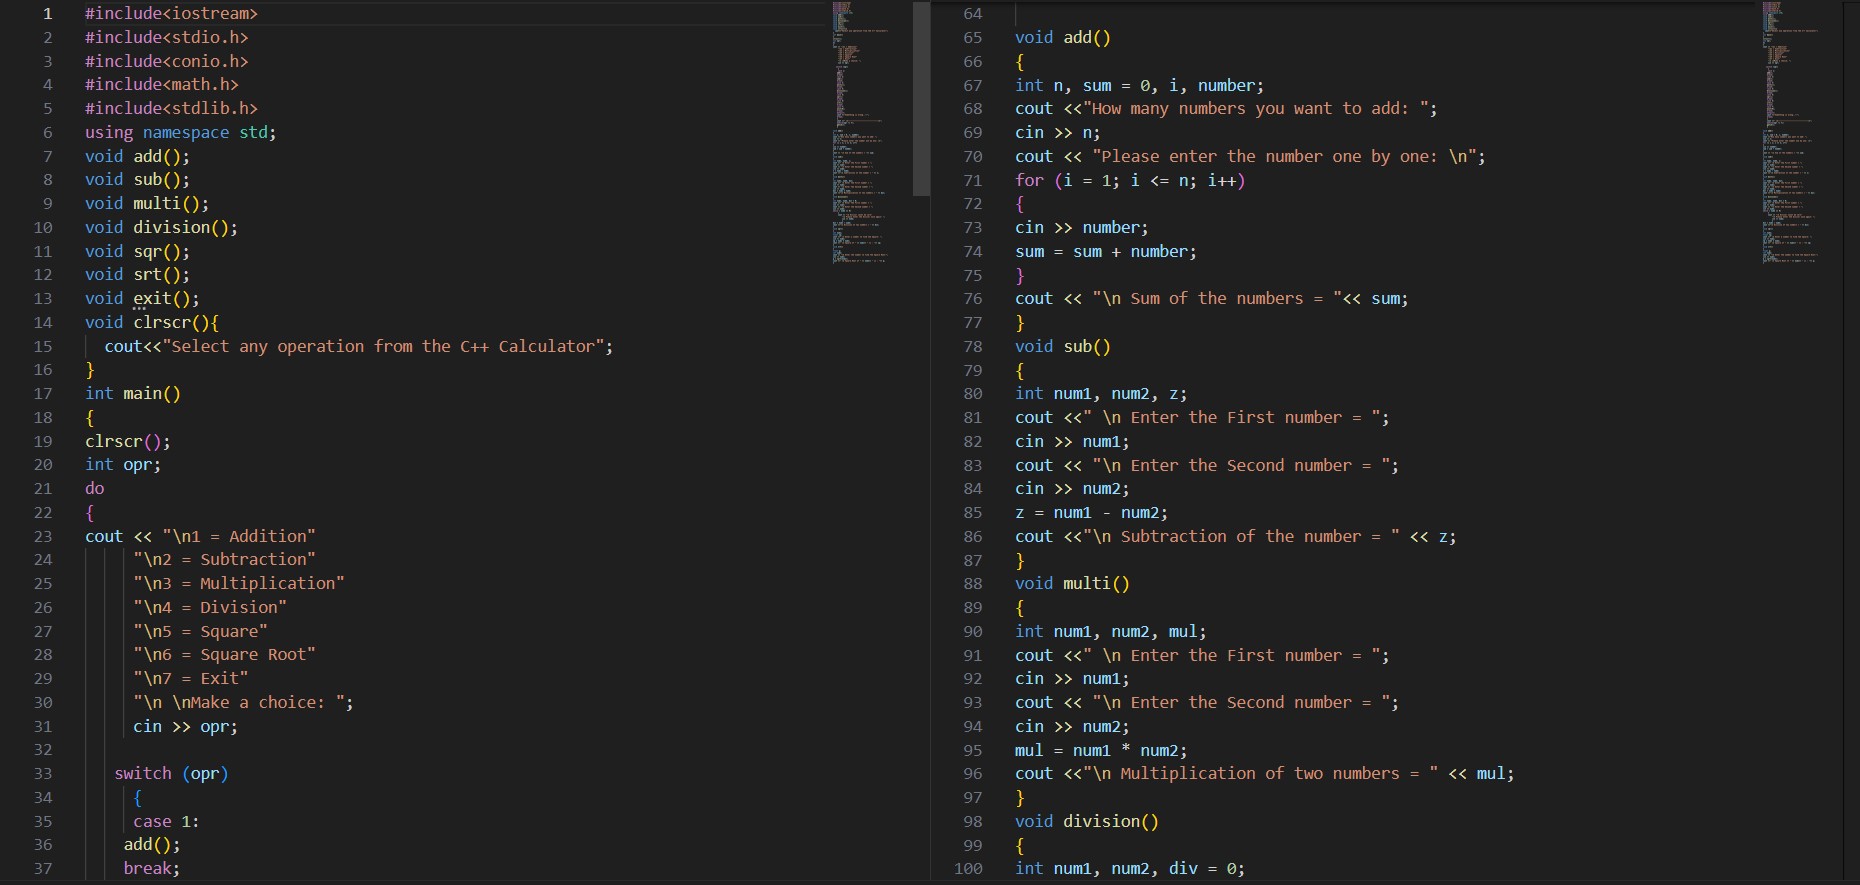
Task: Click the left pane's code minimap
Action: coord(860,130)
